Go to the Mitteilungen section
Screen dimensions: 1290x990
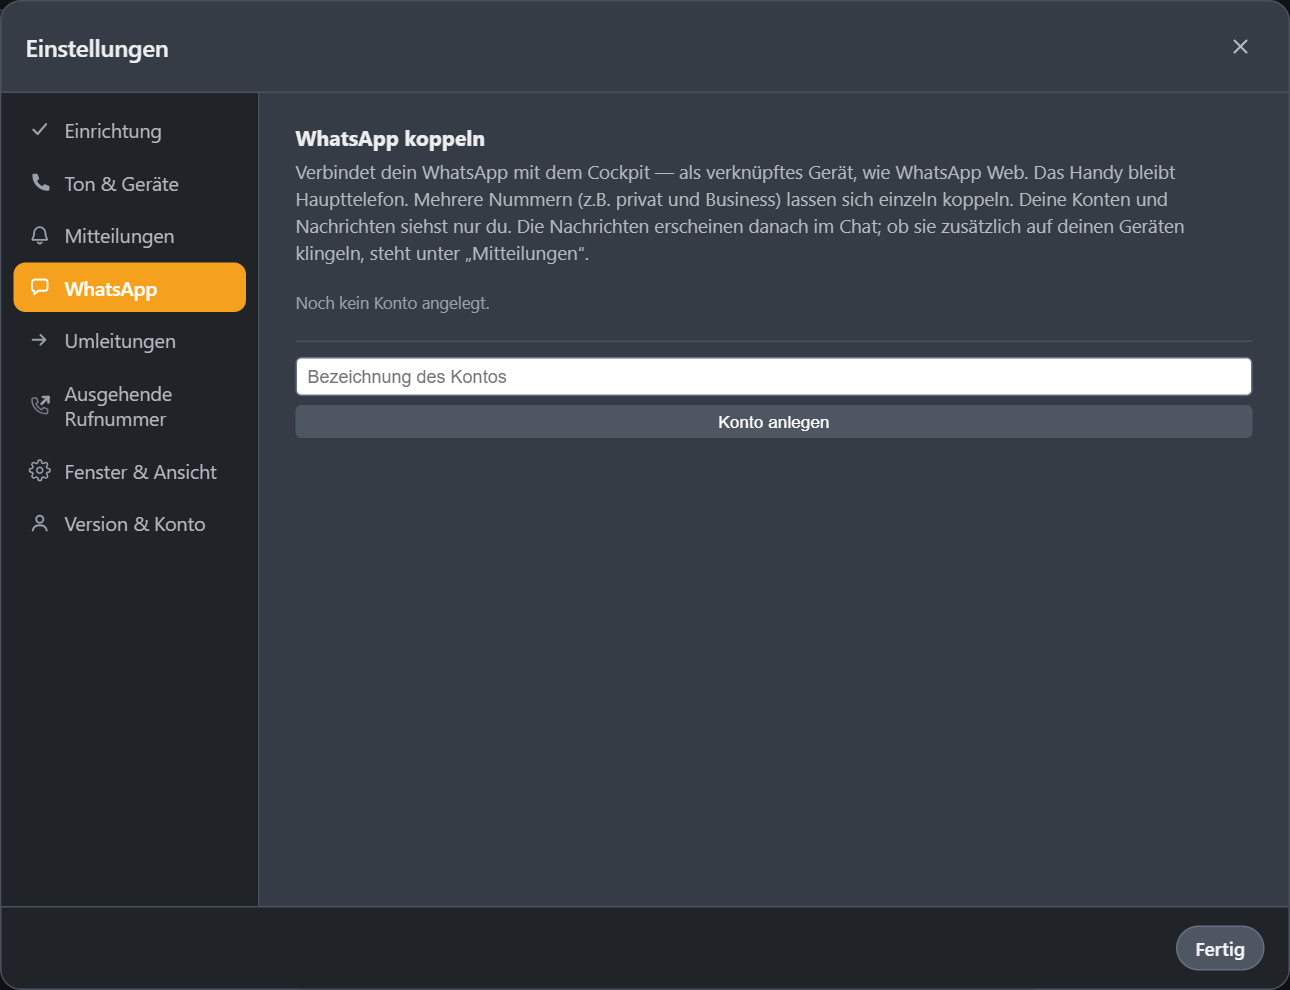pyautogui.click(x=130, y=236)
